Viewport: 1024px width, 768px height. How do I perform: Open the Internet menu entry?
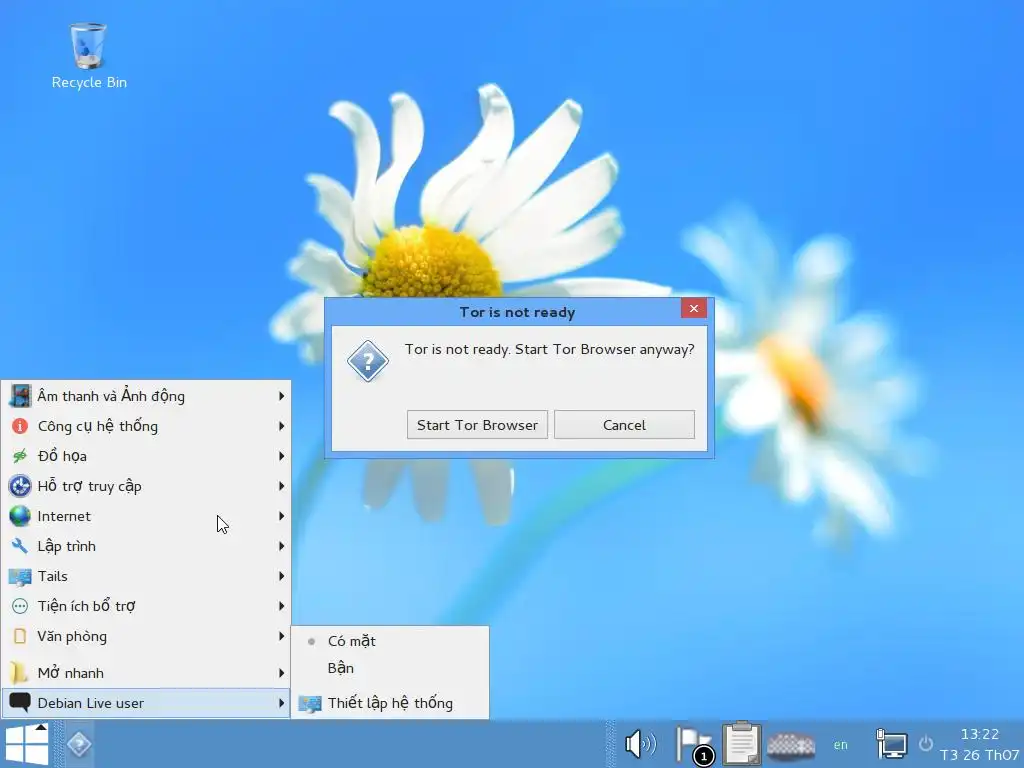click(x=146, y=516)
